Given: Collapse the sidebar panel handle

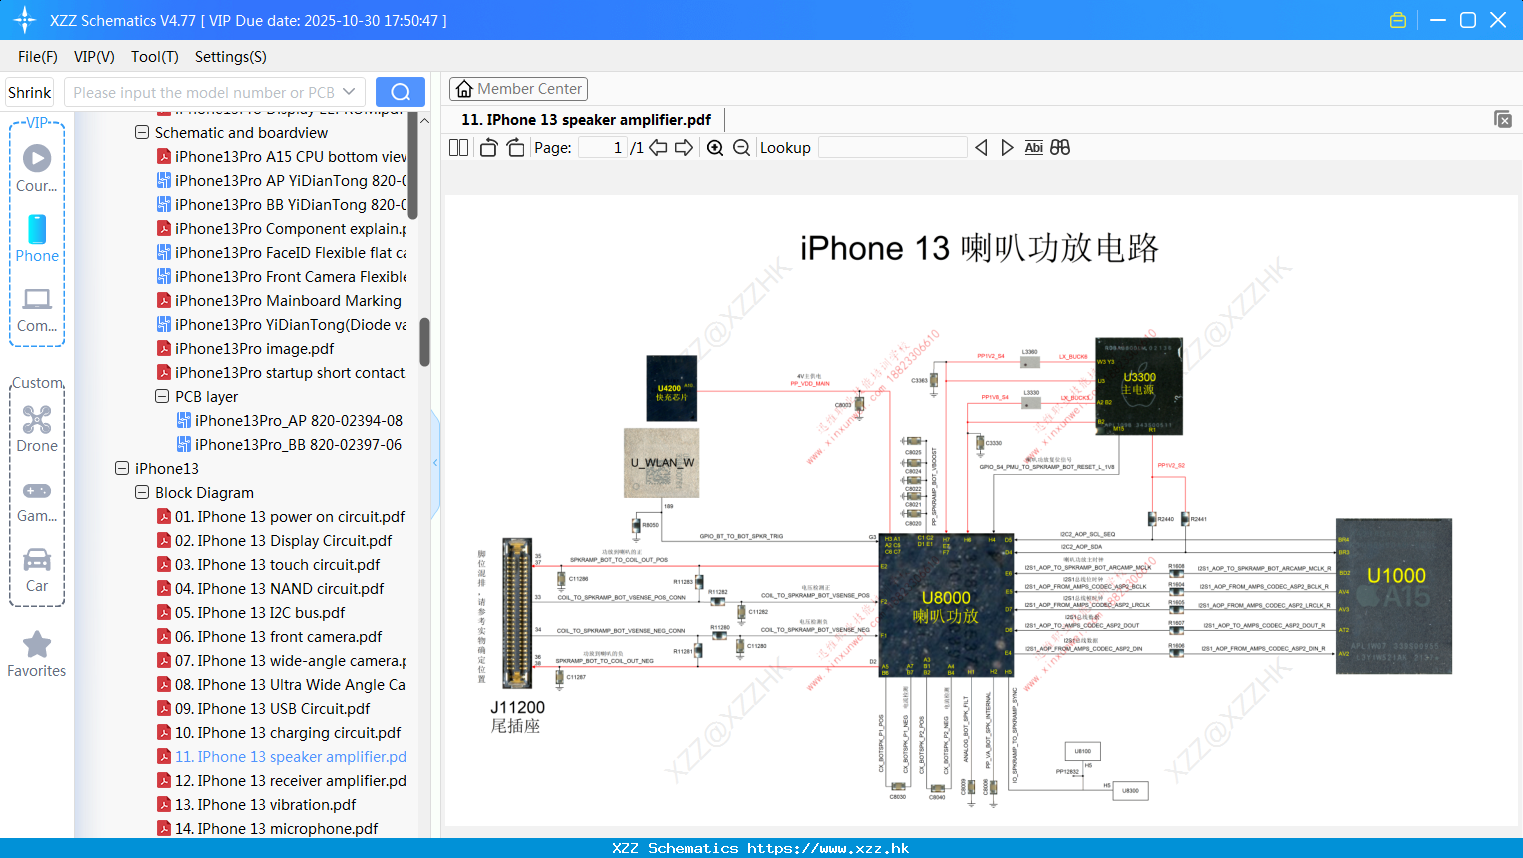Looking at the screenshot, I should (x=435, y=462).
